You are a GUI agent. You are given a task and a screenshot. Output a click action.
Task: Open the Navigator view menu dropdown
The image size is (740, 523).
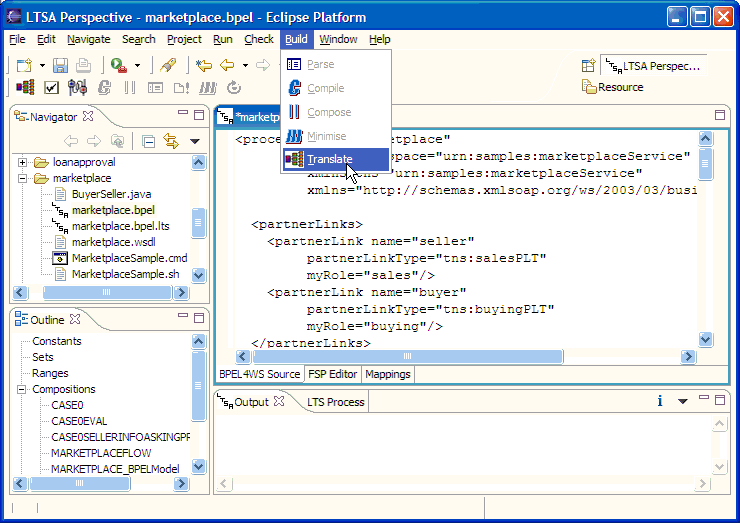(194, 142)
